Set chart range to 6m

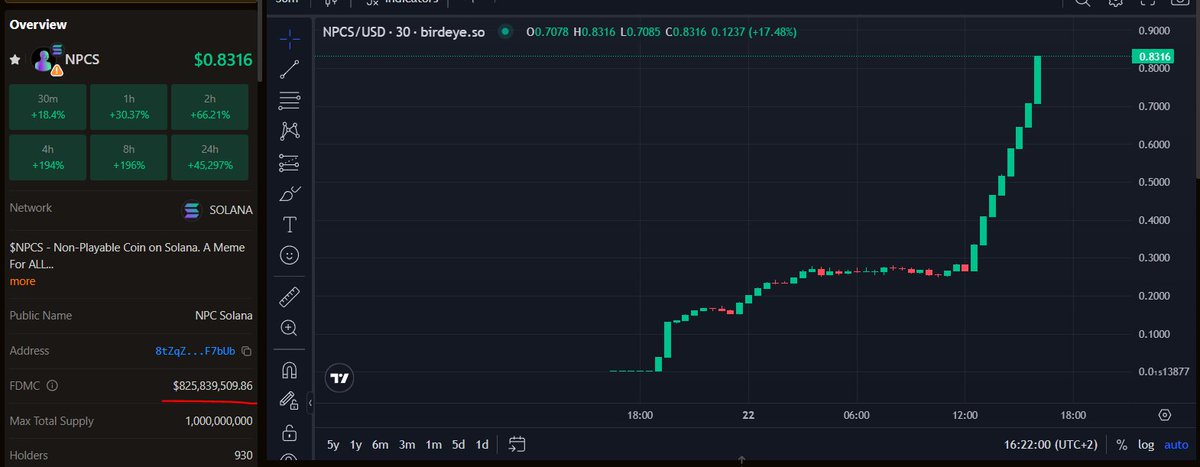point(380,444)
